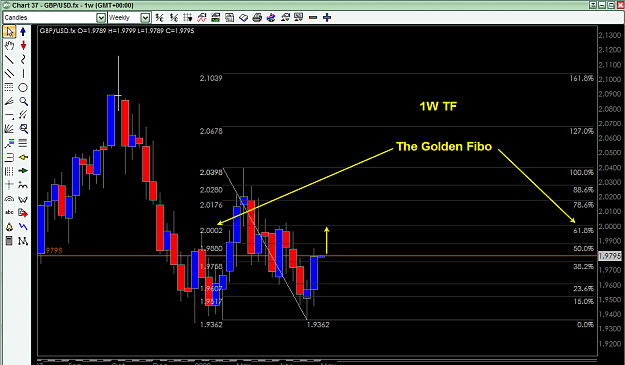Select the vertical line tool
Screen dimensions: 625x365
23,74
